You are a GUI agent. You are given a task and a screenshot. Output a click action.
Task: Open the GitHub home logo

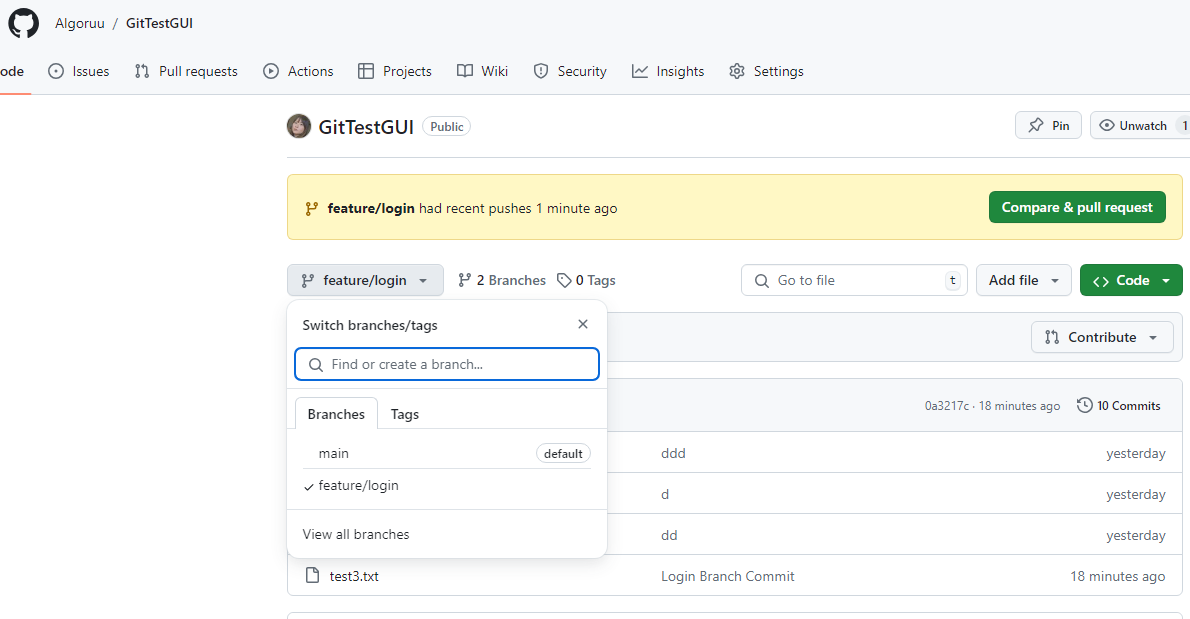click(24, 24)
